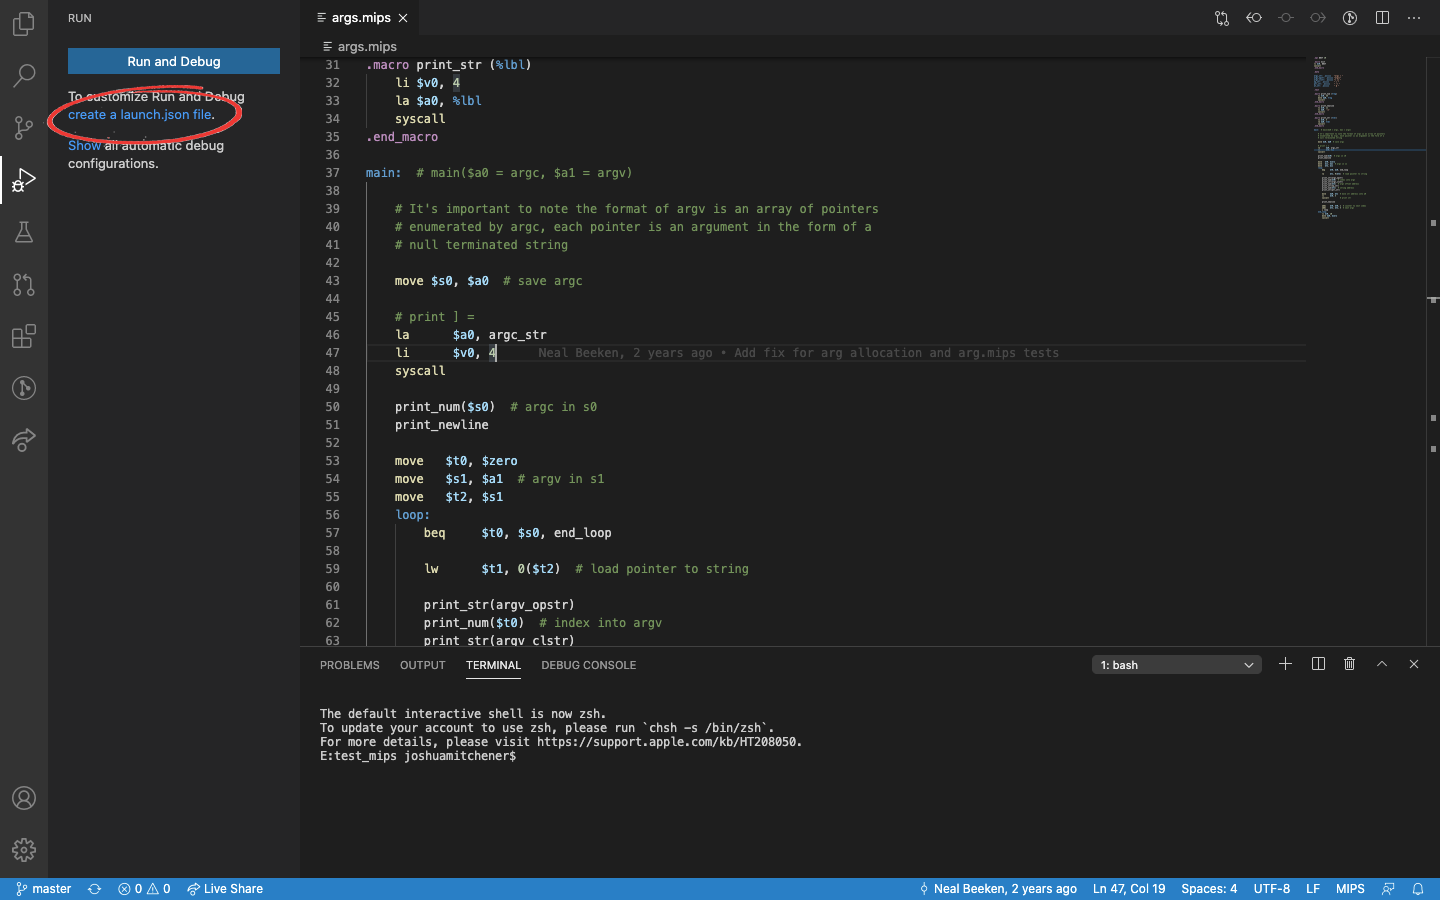This screenshot has width=1440, height=900.
Task: Close the terminal panel
Action: [x=1414, y=664]
